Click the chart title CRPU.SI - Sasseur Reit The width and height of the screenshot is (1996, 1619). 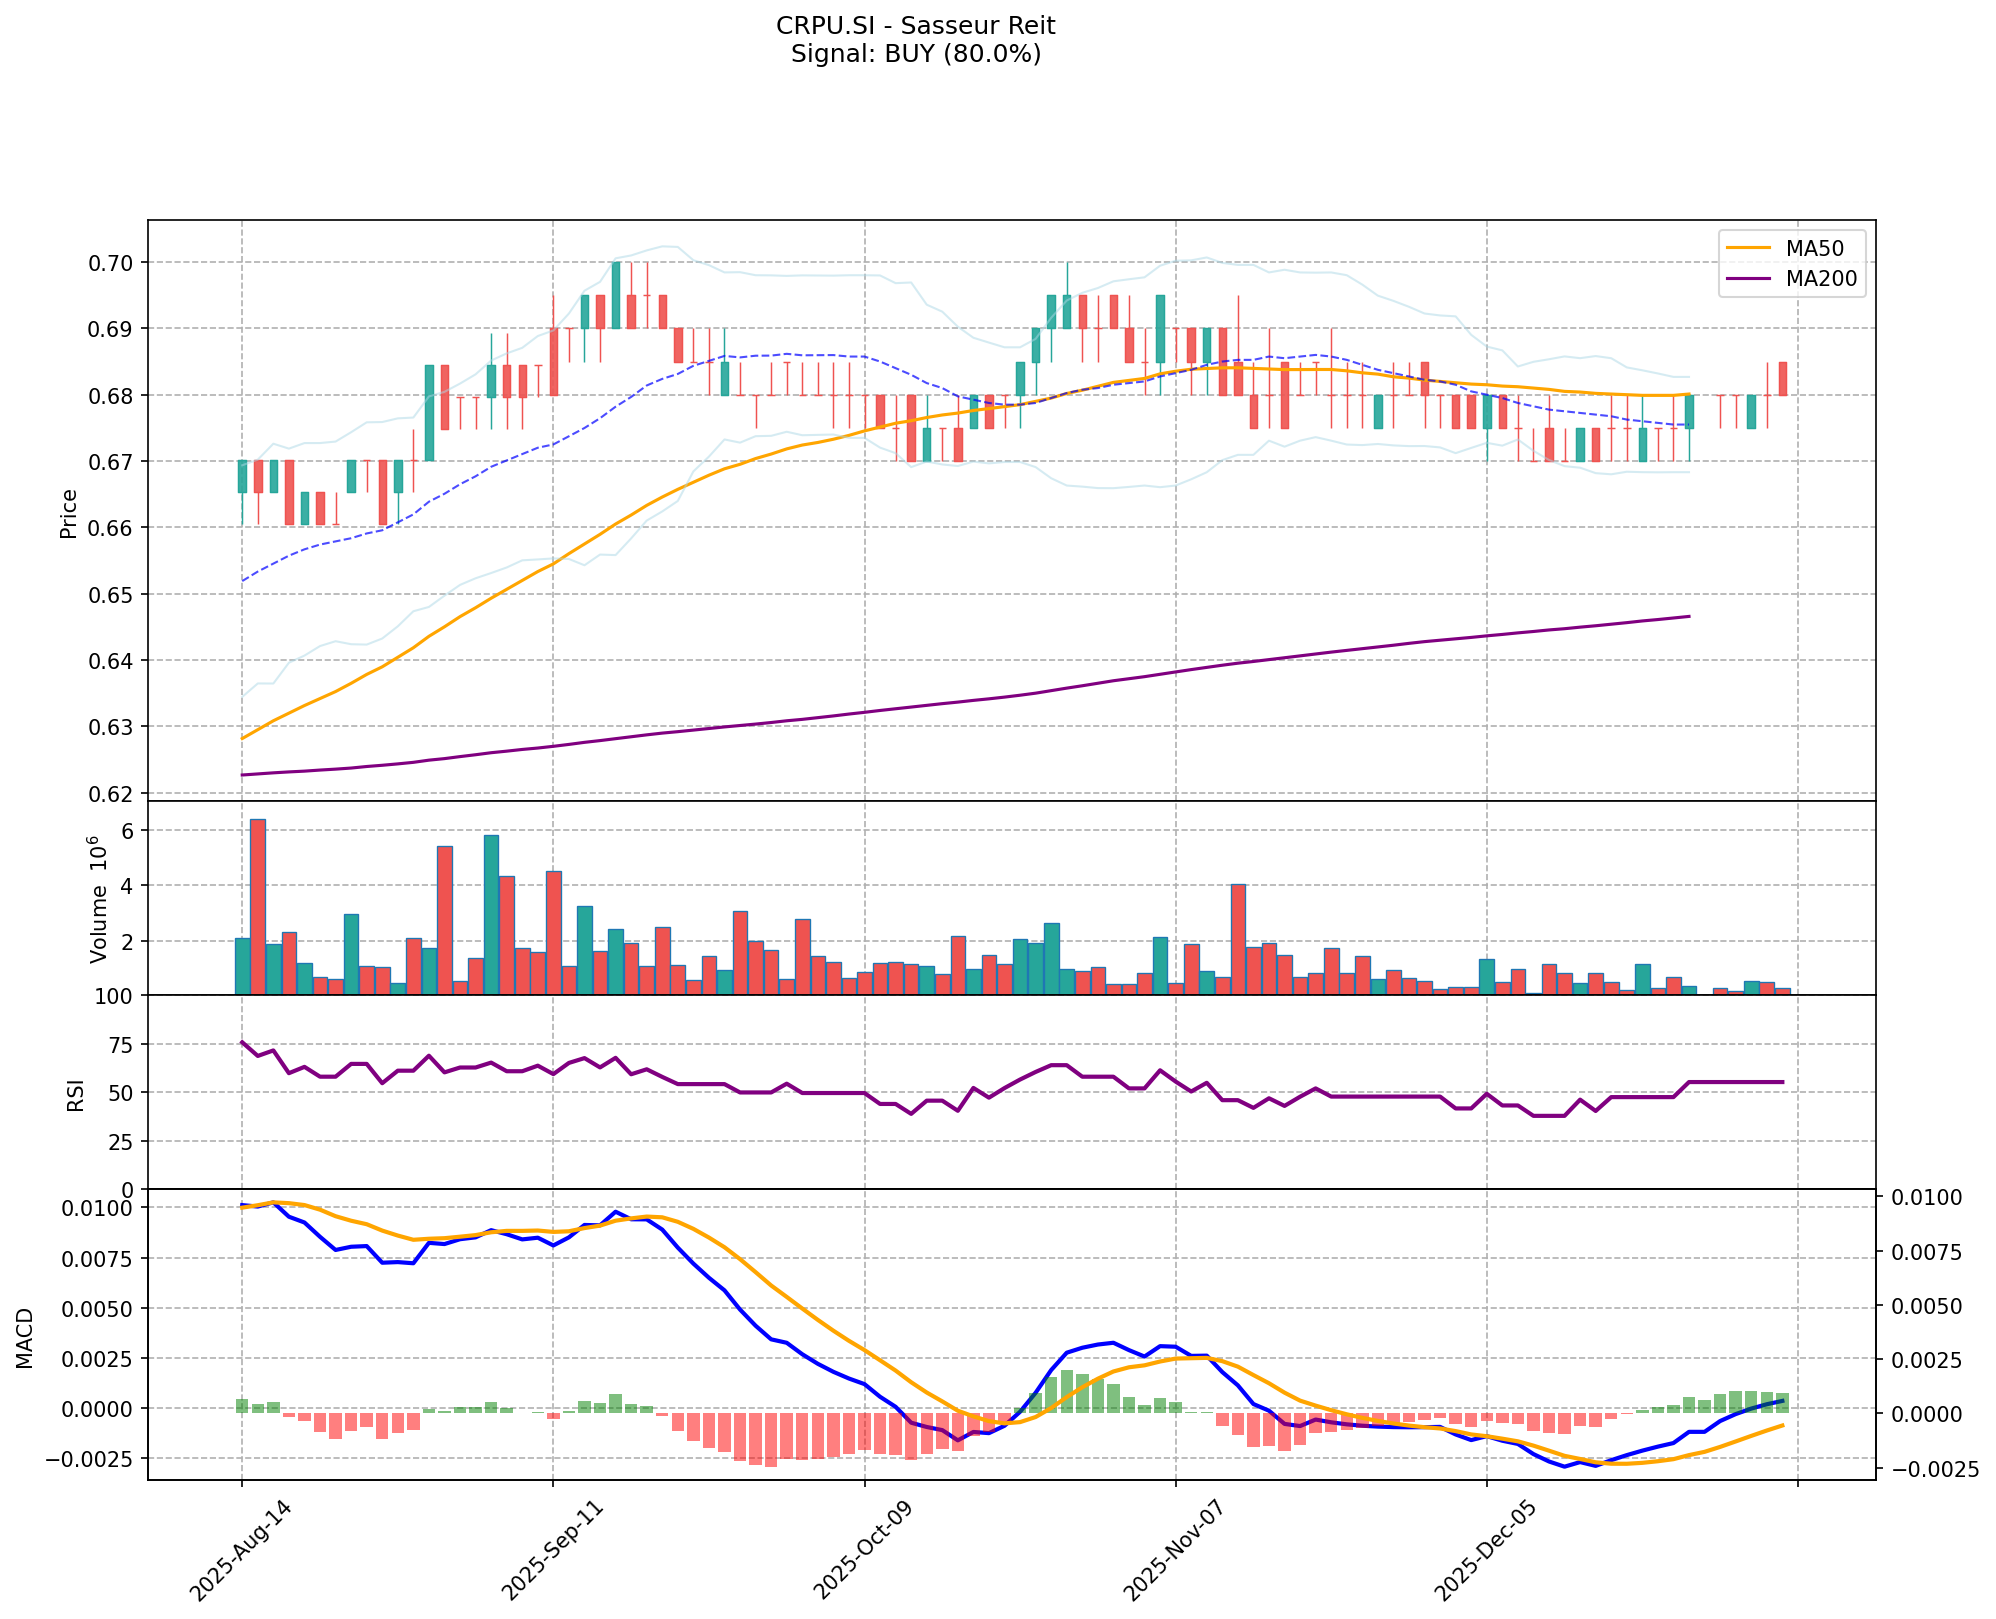(x=915, y=25)
